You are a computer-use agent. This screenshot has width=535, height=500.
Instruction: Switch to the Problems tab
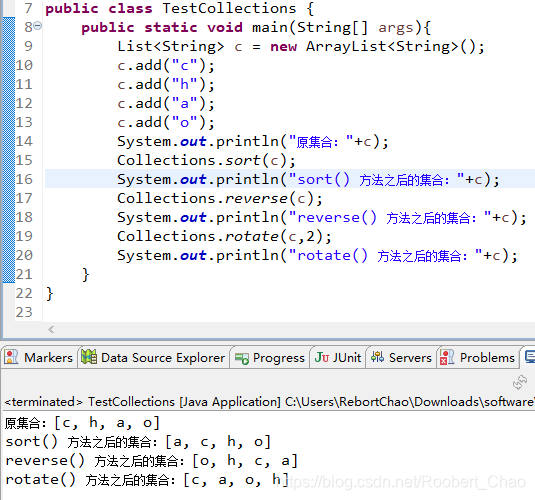[478, 357]
